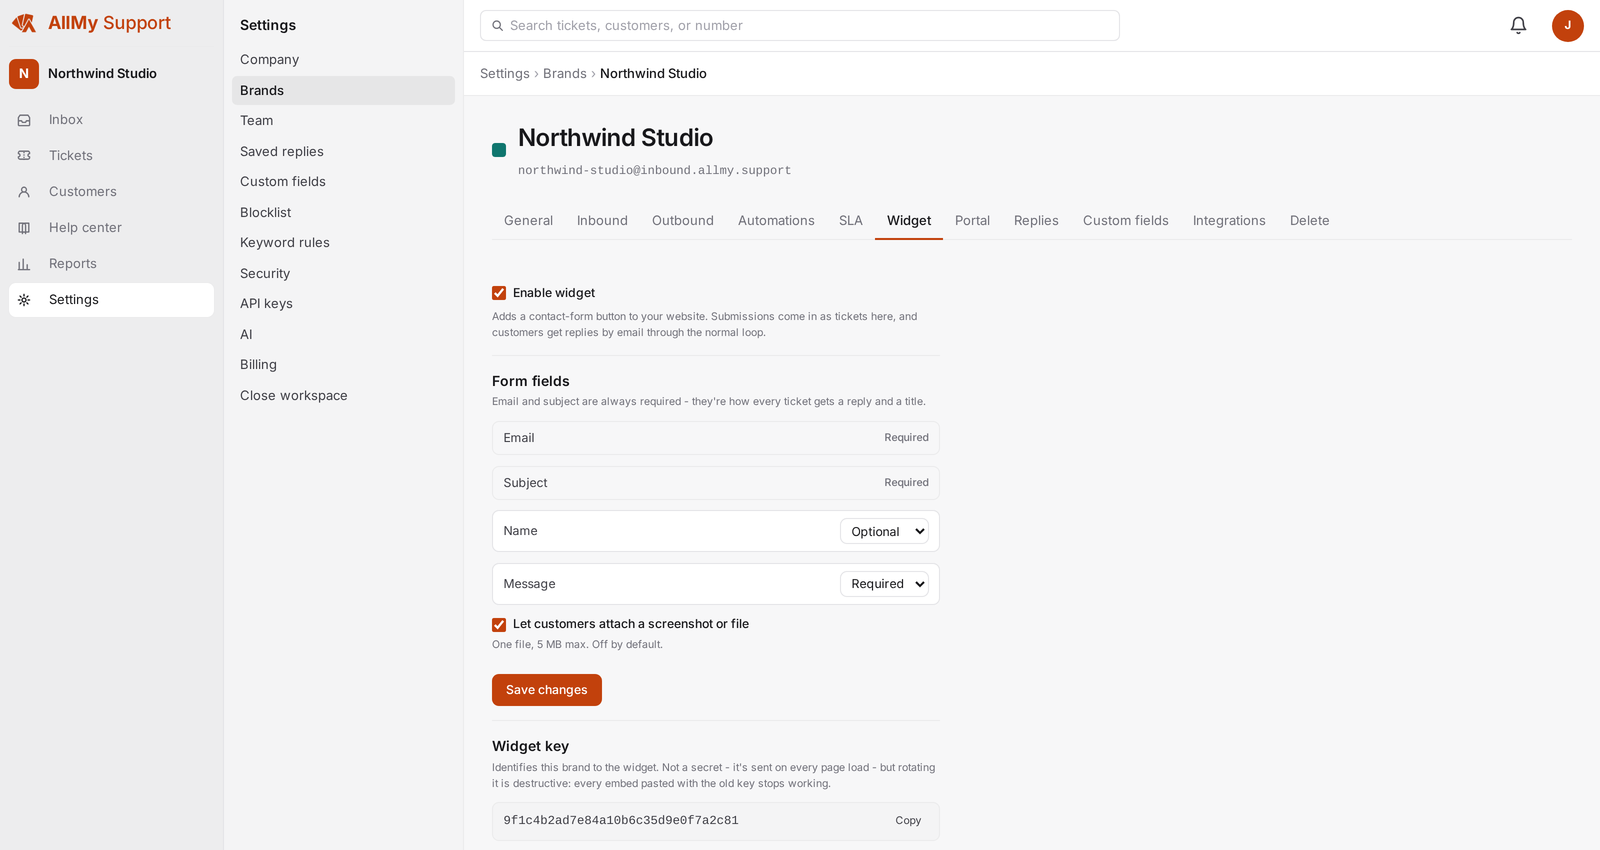
Task: Click the Save changes button
Action: [x=547, y=690]
